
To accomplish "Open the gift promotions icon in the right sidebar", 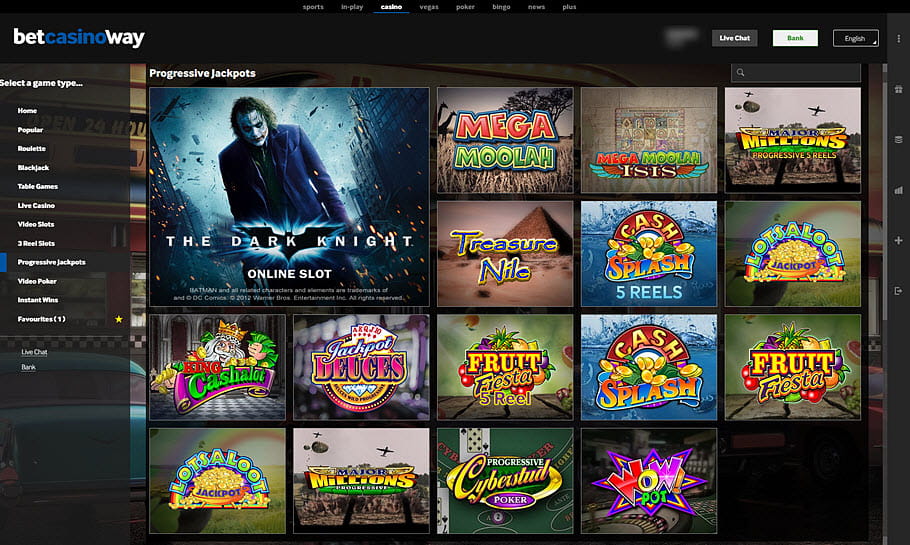I will (x=898, y=89).
